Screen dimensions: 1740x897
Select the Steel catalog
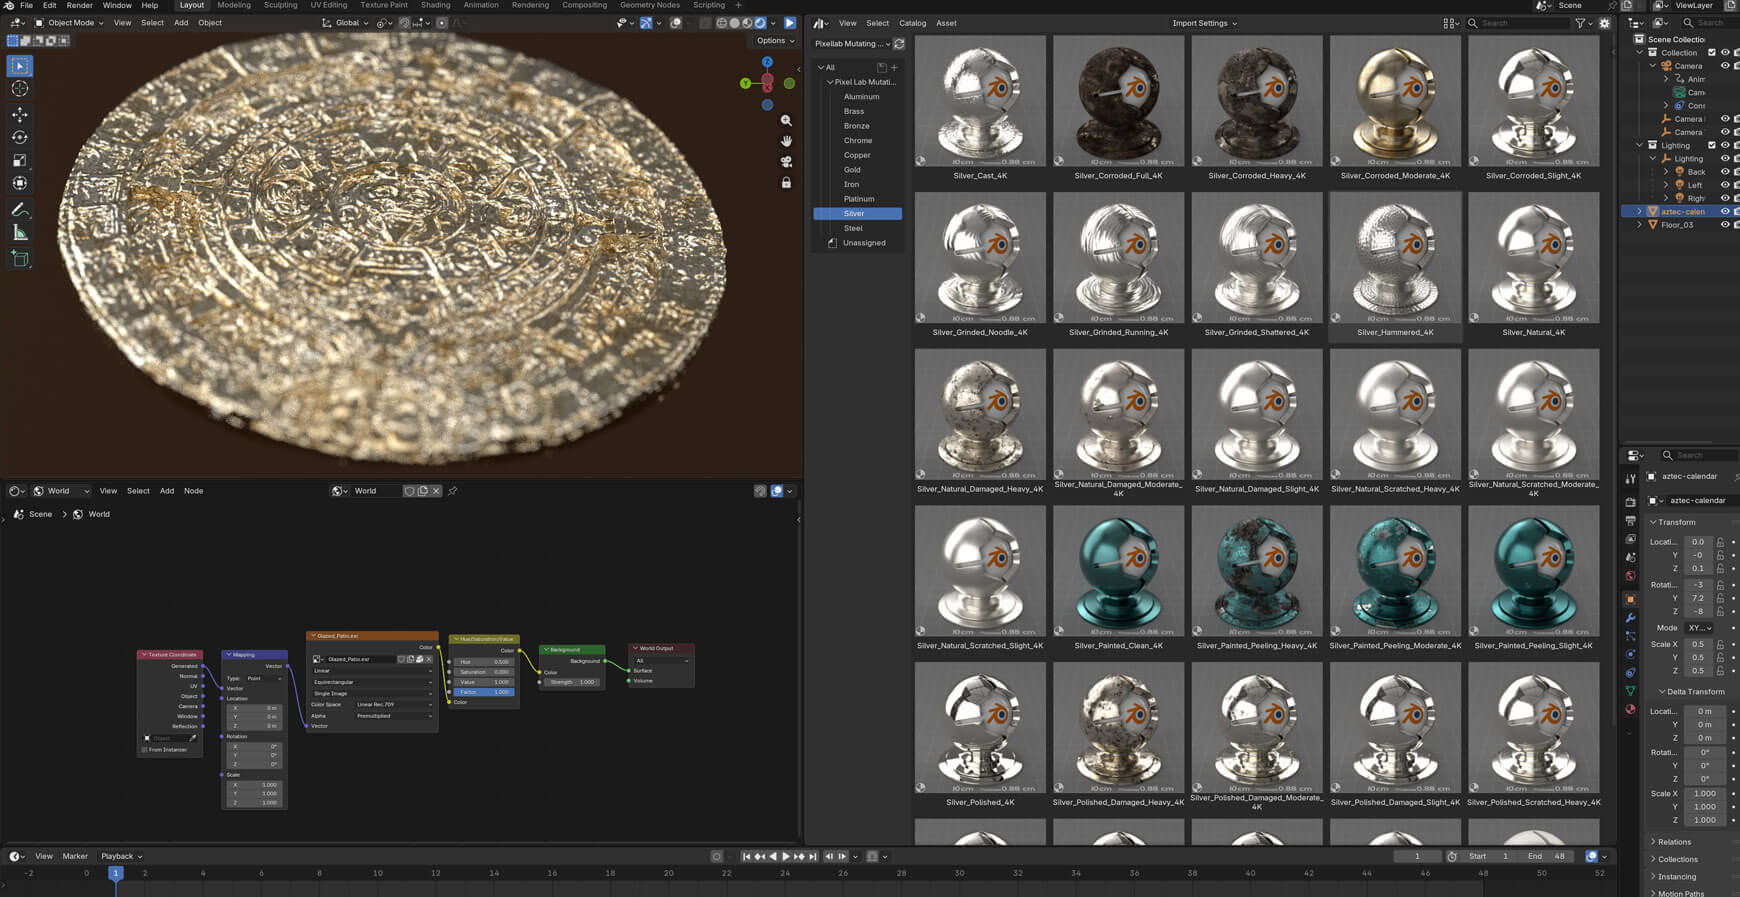pos(853,228)
